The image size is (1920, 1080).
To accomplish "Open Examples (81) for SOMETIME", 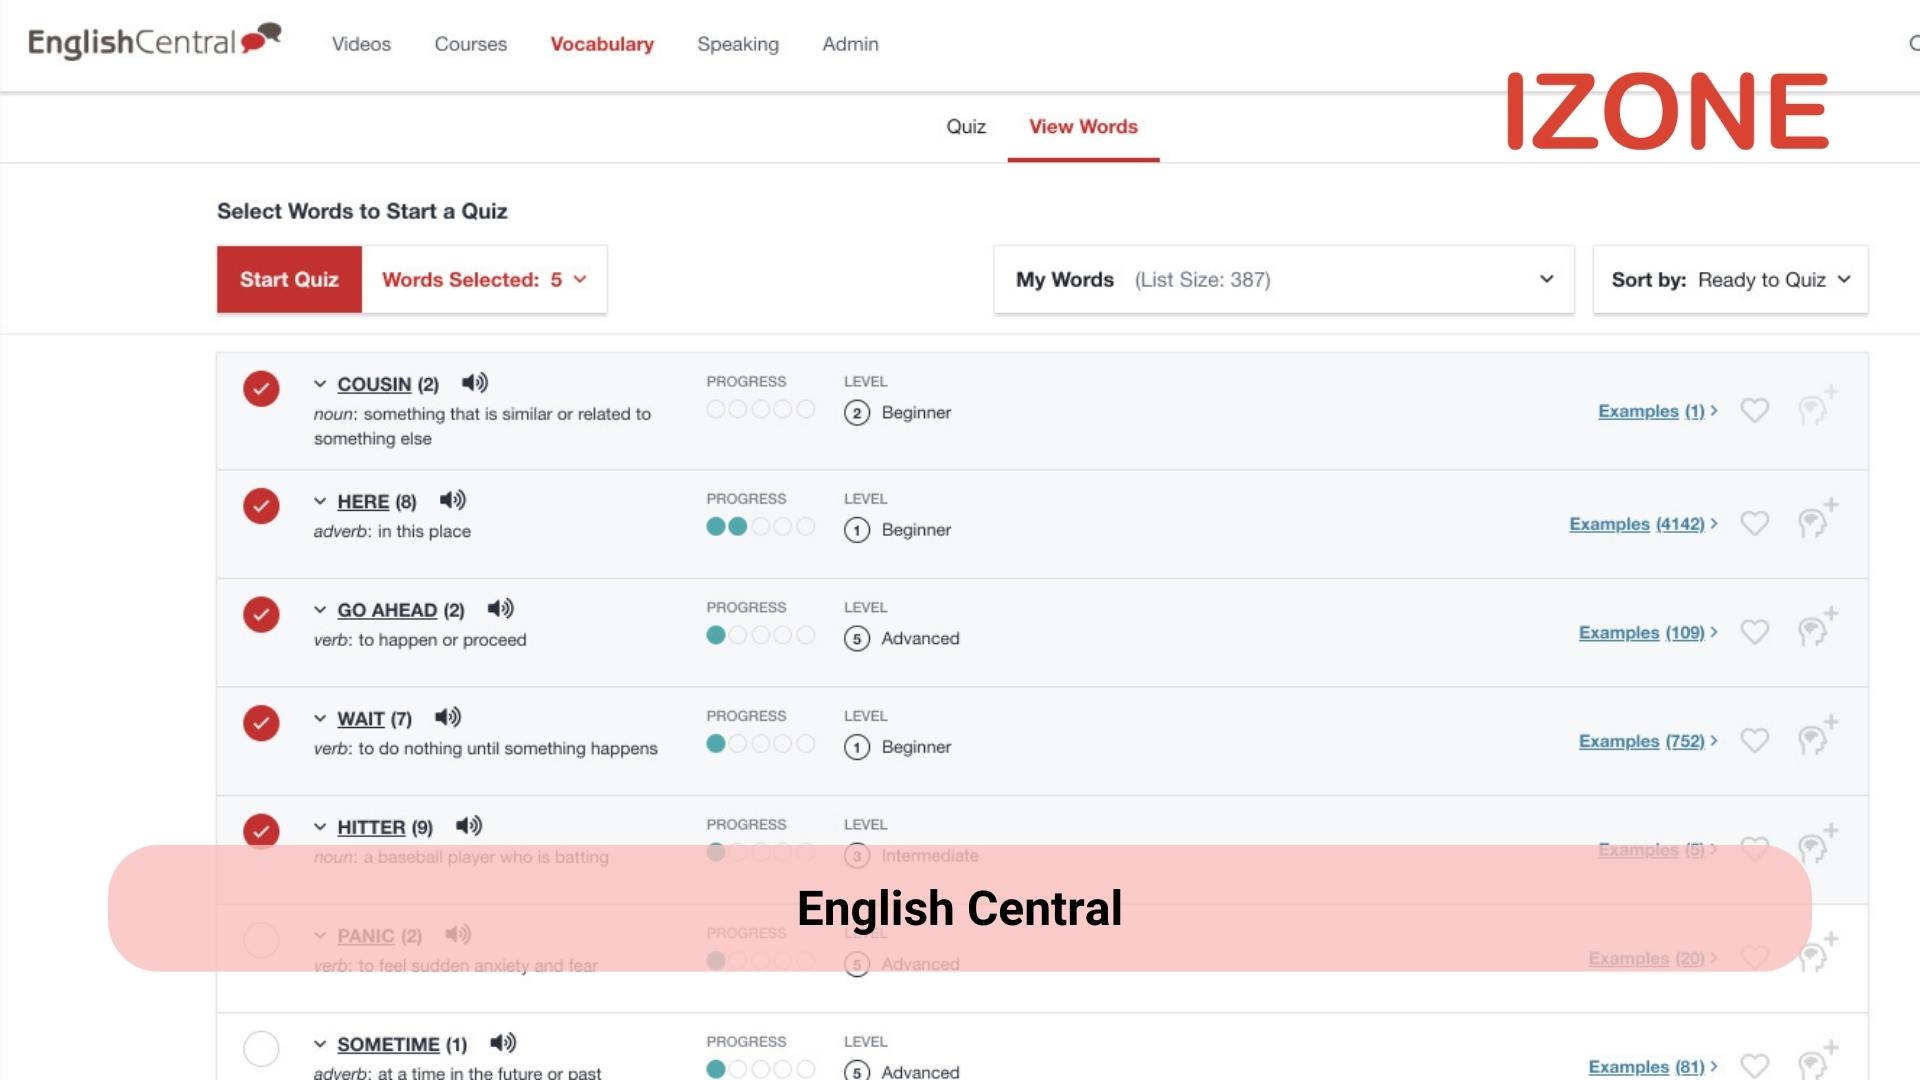I will pyautogui.click(x=1653, y=1067).
